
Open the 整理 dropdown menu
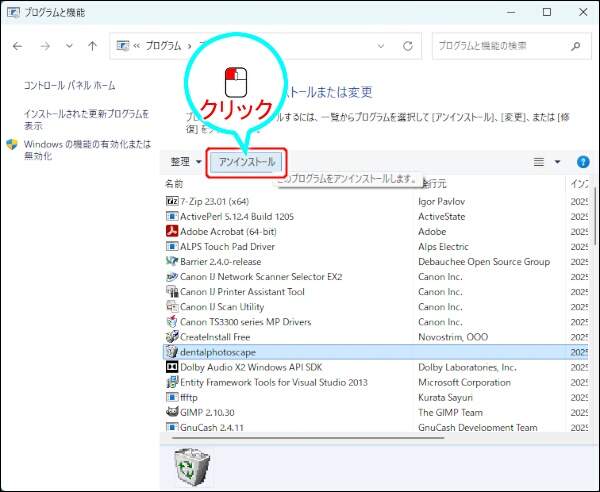tap(186, 161)
